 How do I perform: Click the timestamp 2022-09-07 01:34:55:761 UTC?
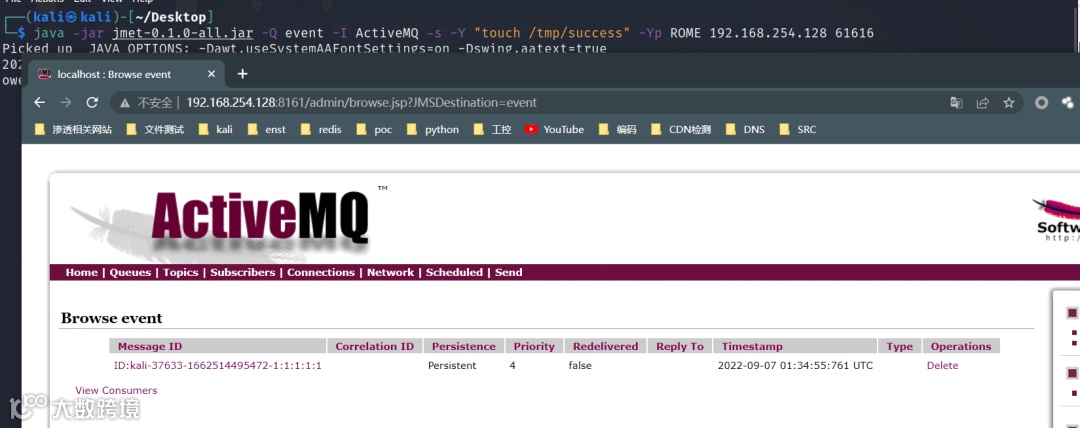point(795,366)
